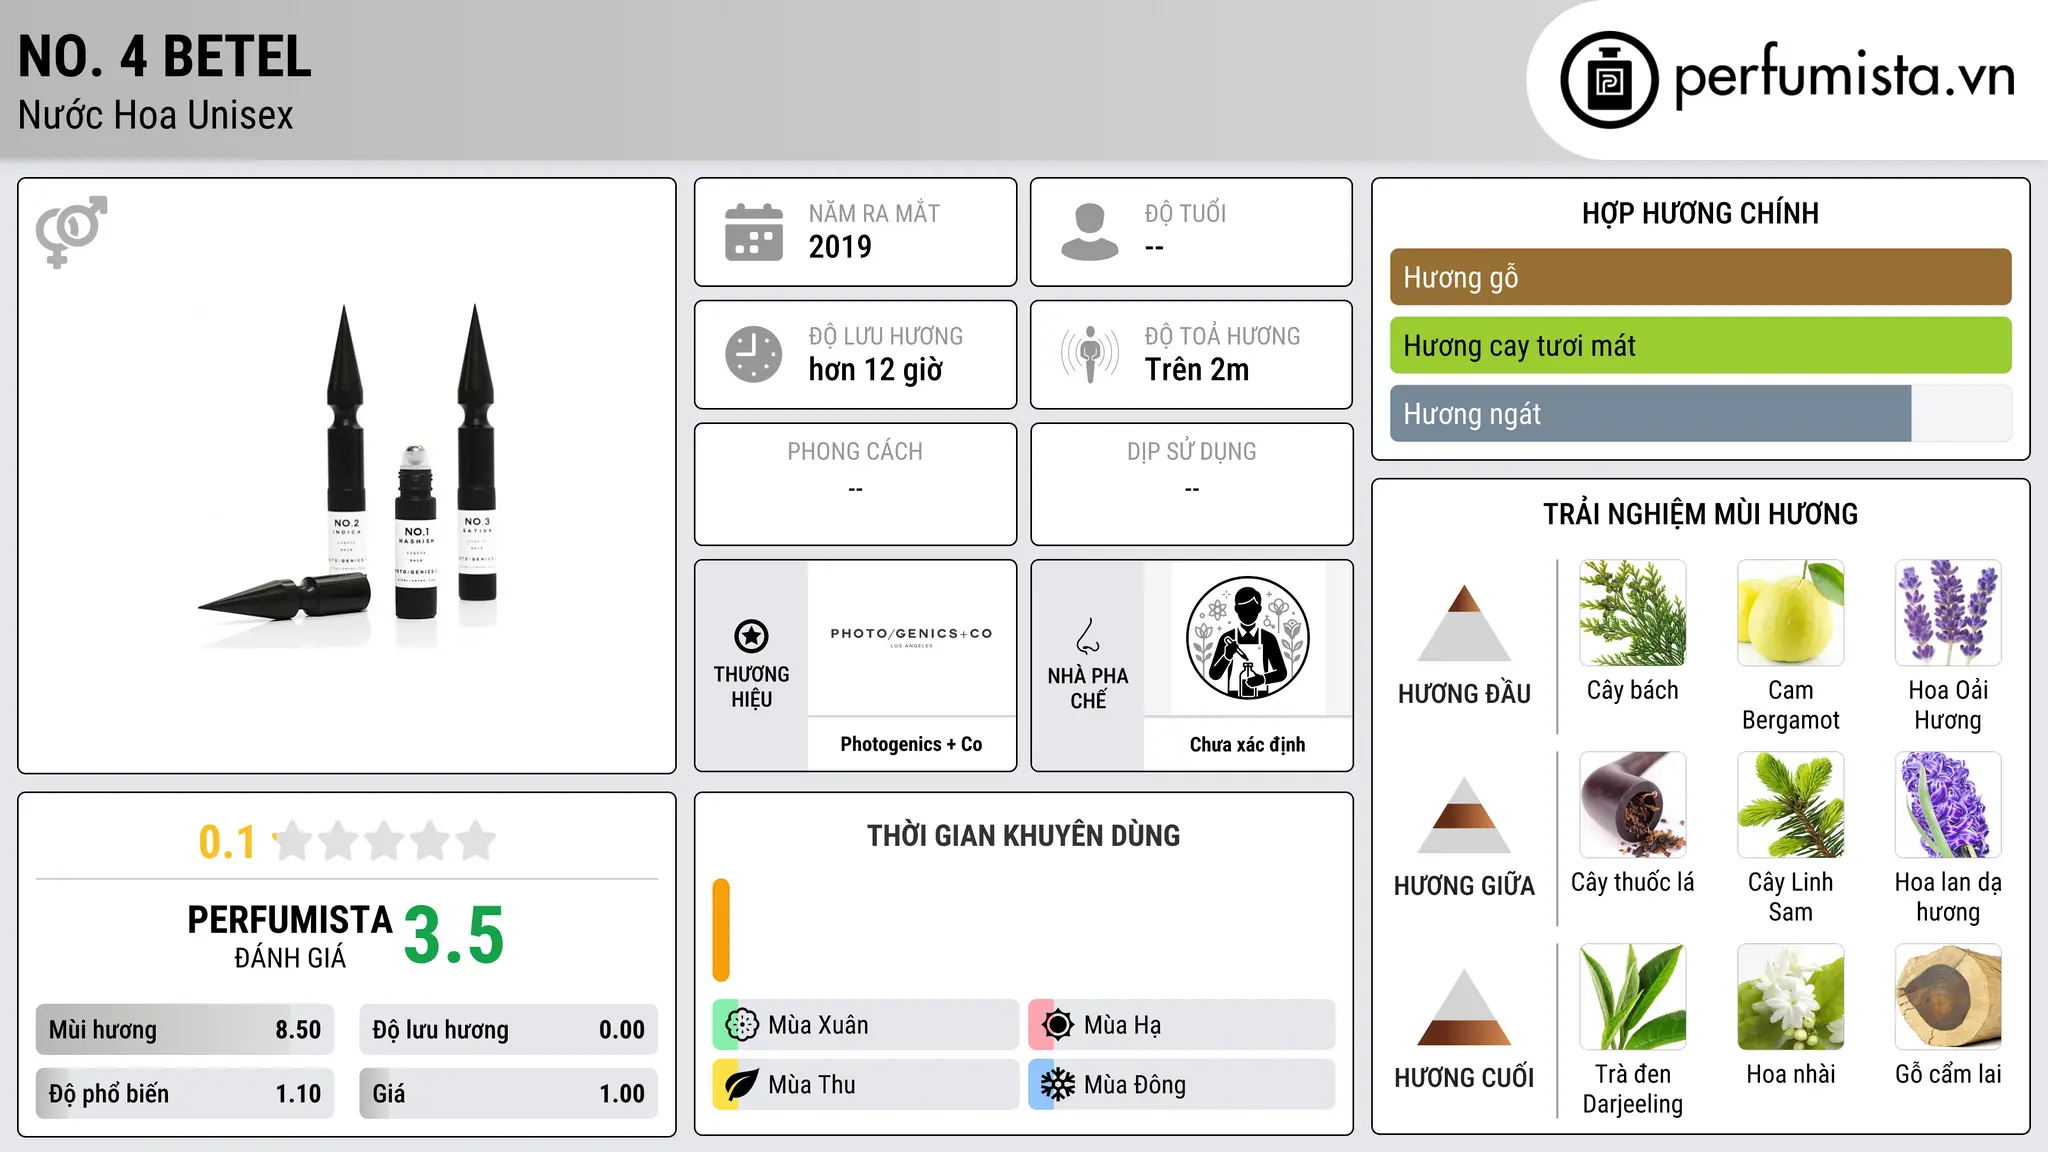The height and width of the screenshot is (1152, 2048).
Task: Click the orange recommended-time bar
Action: click(x=721, y=930)
